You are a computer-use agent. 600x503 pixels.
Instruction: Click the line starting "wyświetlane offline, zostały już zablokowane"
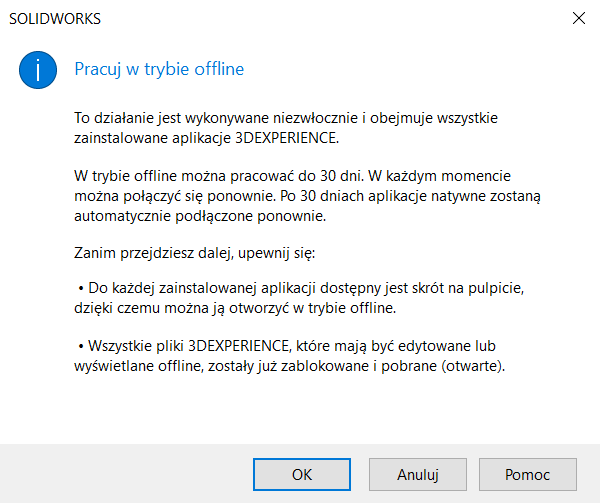[x=292, y=365]
